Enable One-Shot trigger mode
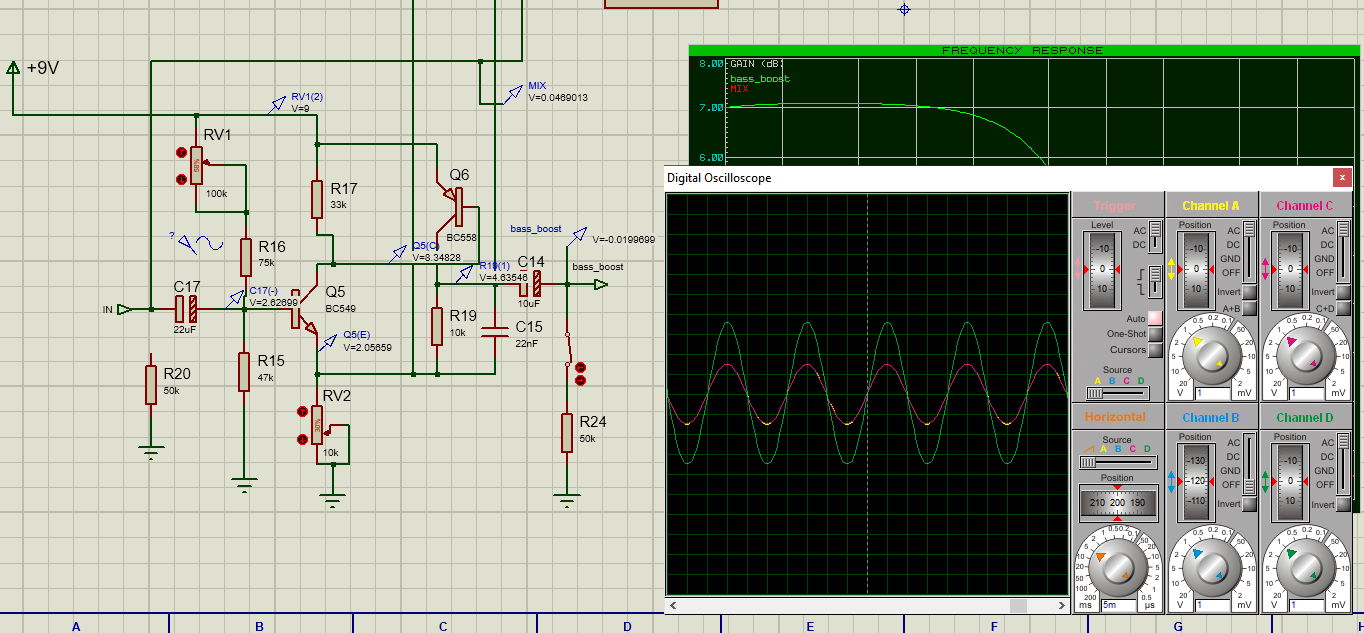The image size is (1364, 633). tap(1155, 334)
